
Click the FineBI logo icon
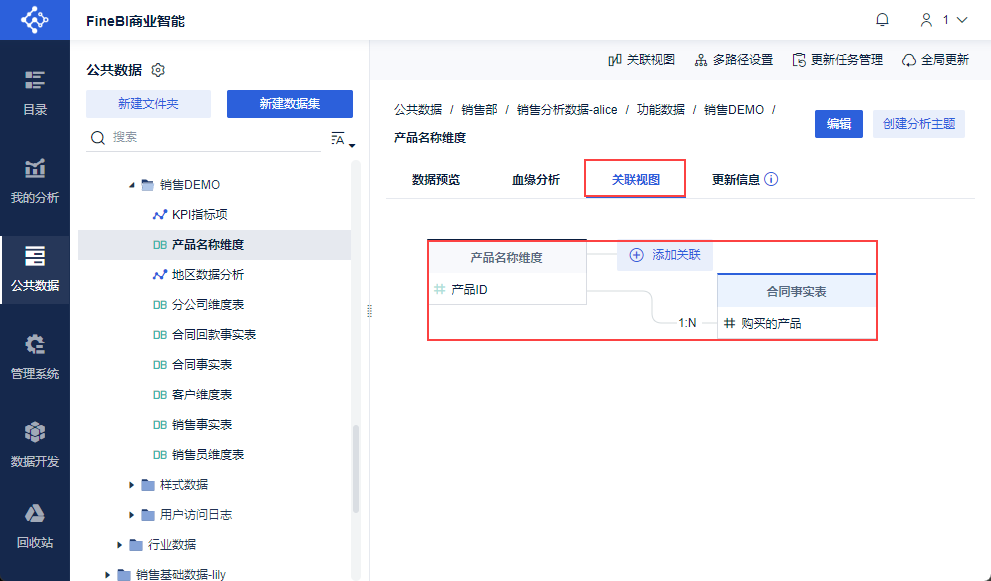(35, 20)
